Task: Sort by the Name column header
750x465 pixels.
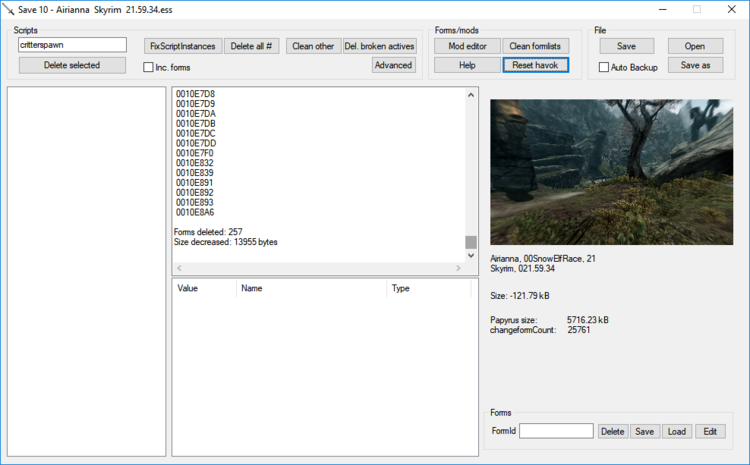Action: click(x=311, y=288)
